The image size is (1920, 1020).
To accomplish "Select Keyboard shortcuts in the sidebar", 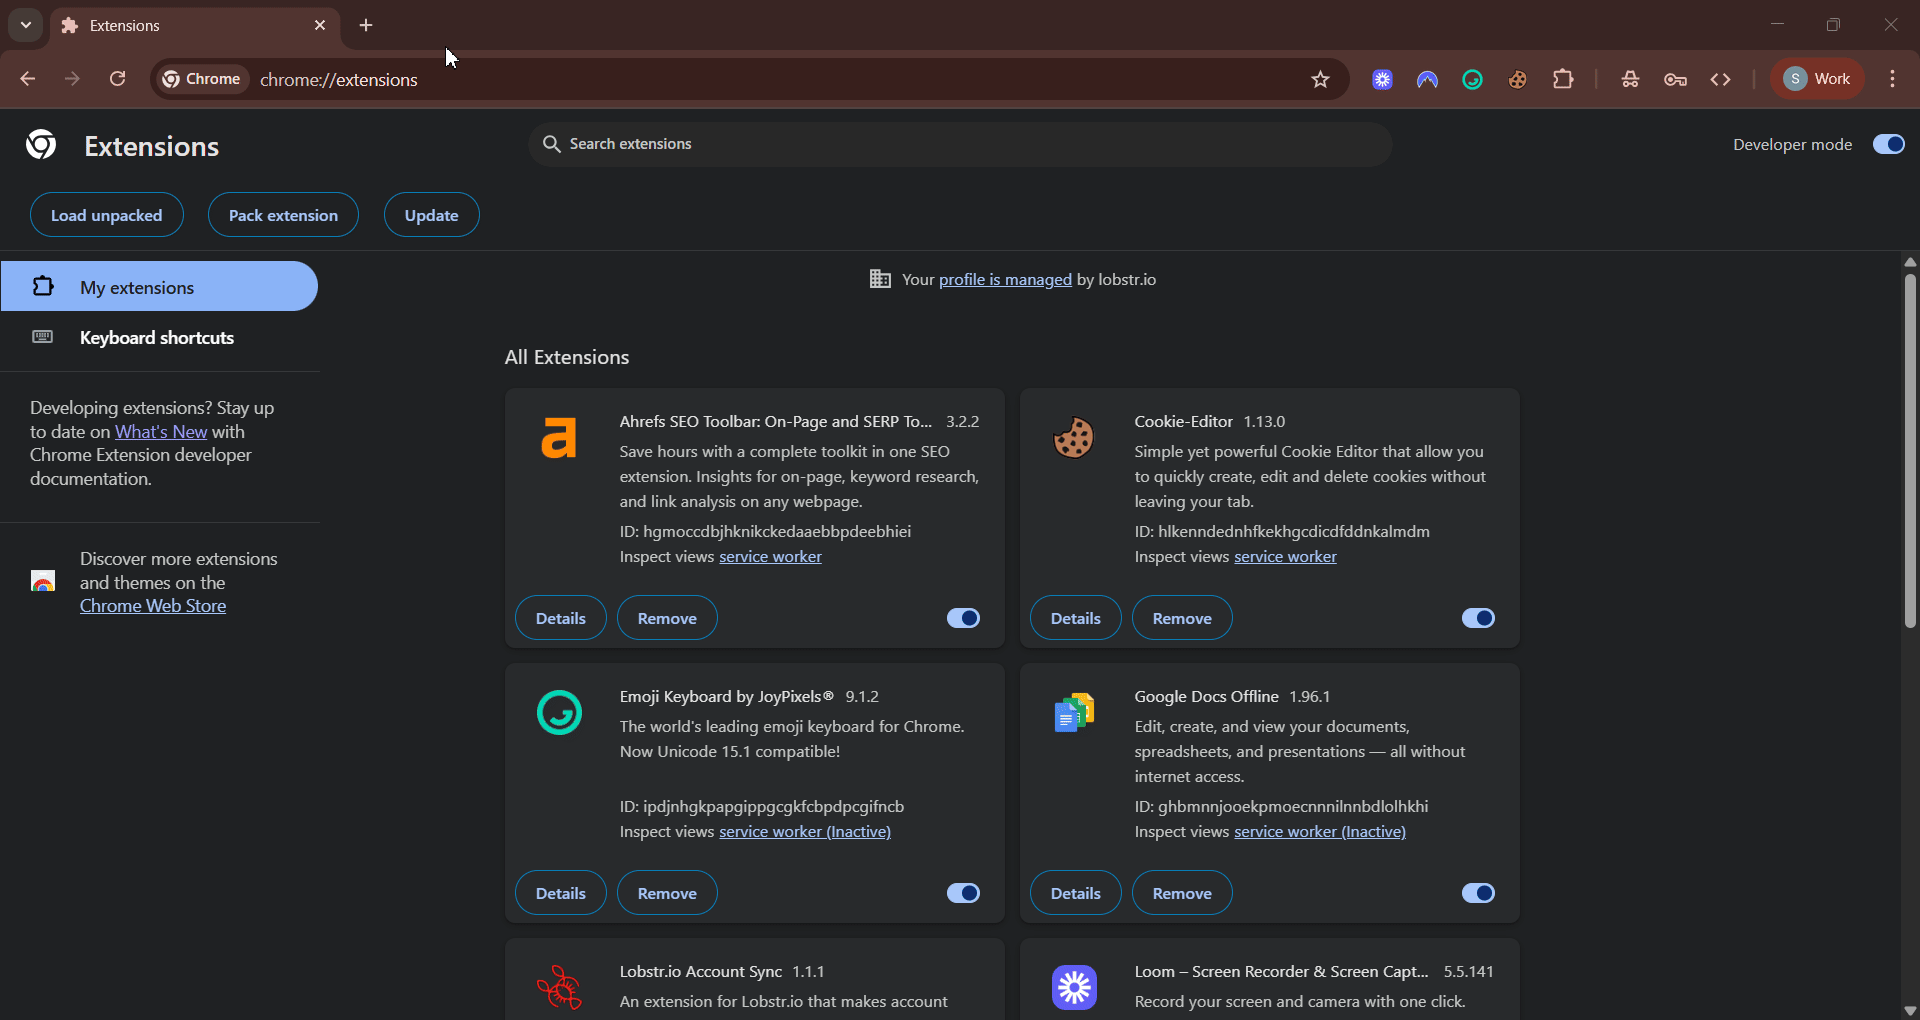I will click(157, 338).
